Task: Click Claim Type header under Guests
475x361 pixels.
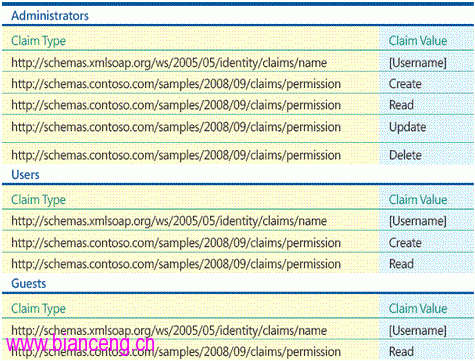Action: [x=38, y=309]
